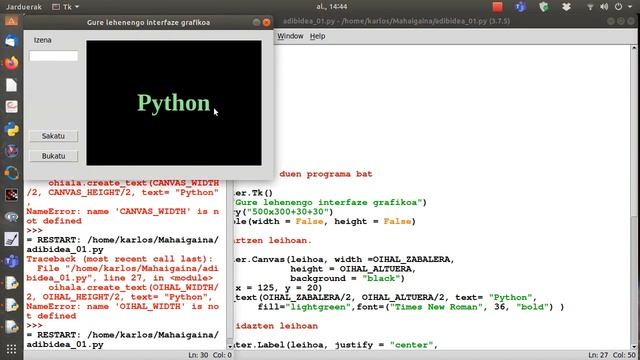Click the Sakatu button
Viewport: 640px width, 360px height.
click(53, 136)
